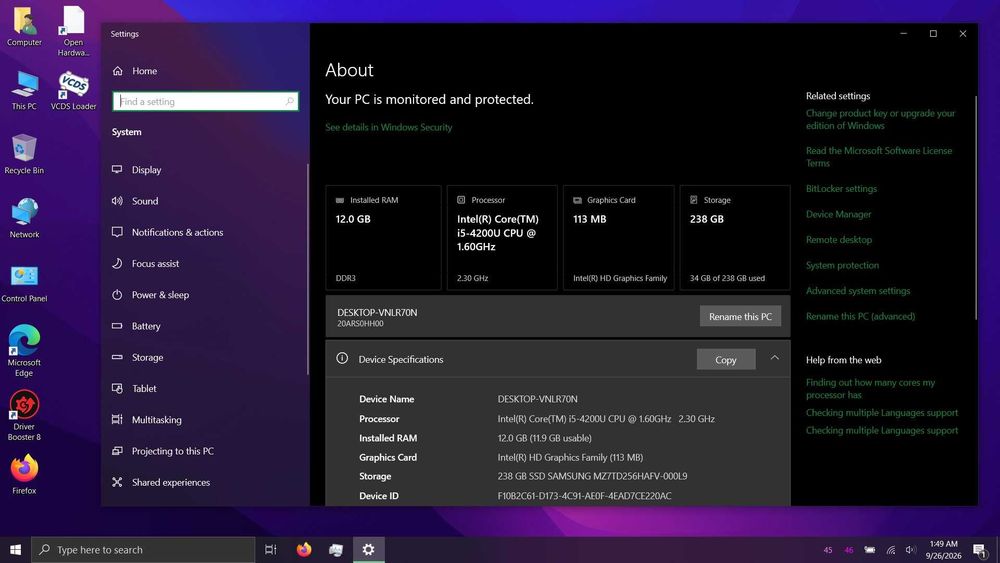The width and height of the screenshot is (1000, 563).
Task: Launch the VCDS Loader desktop shortcut
Action: 73,91
